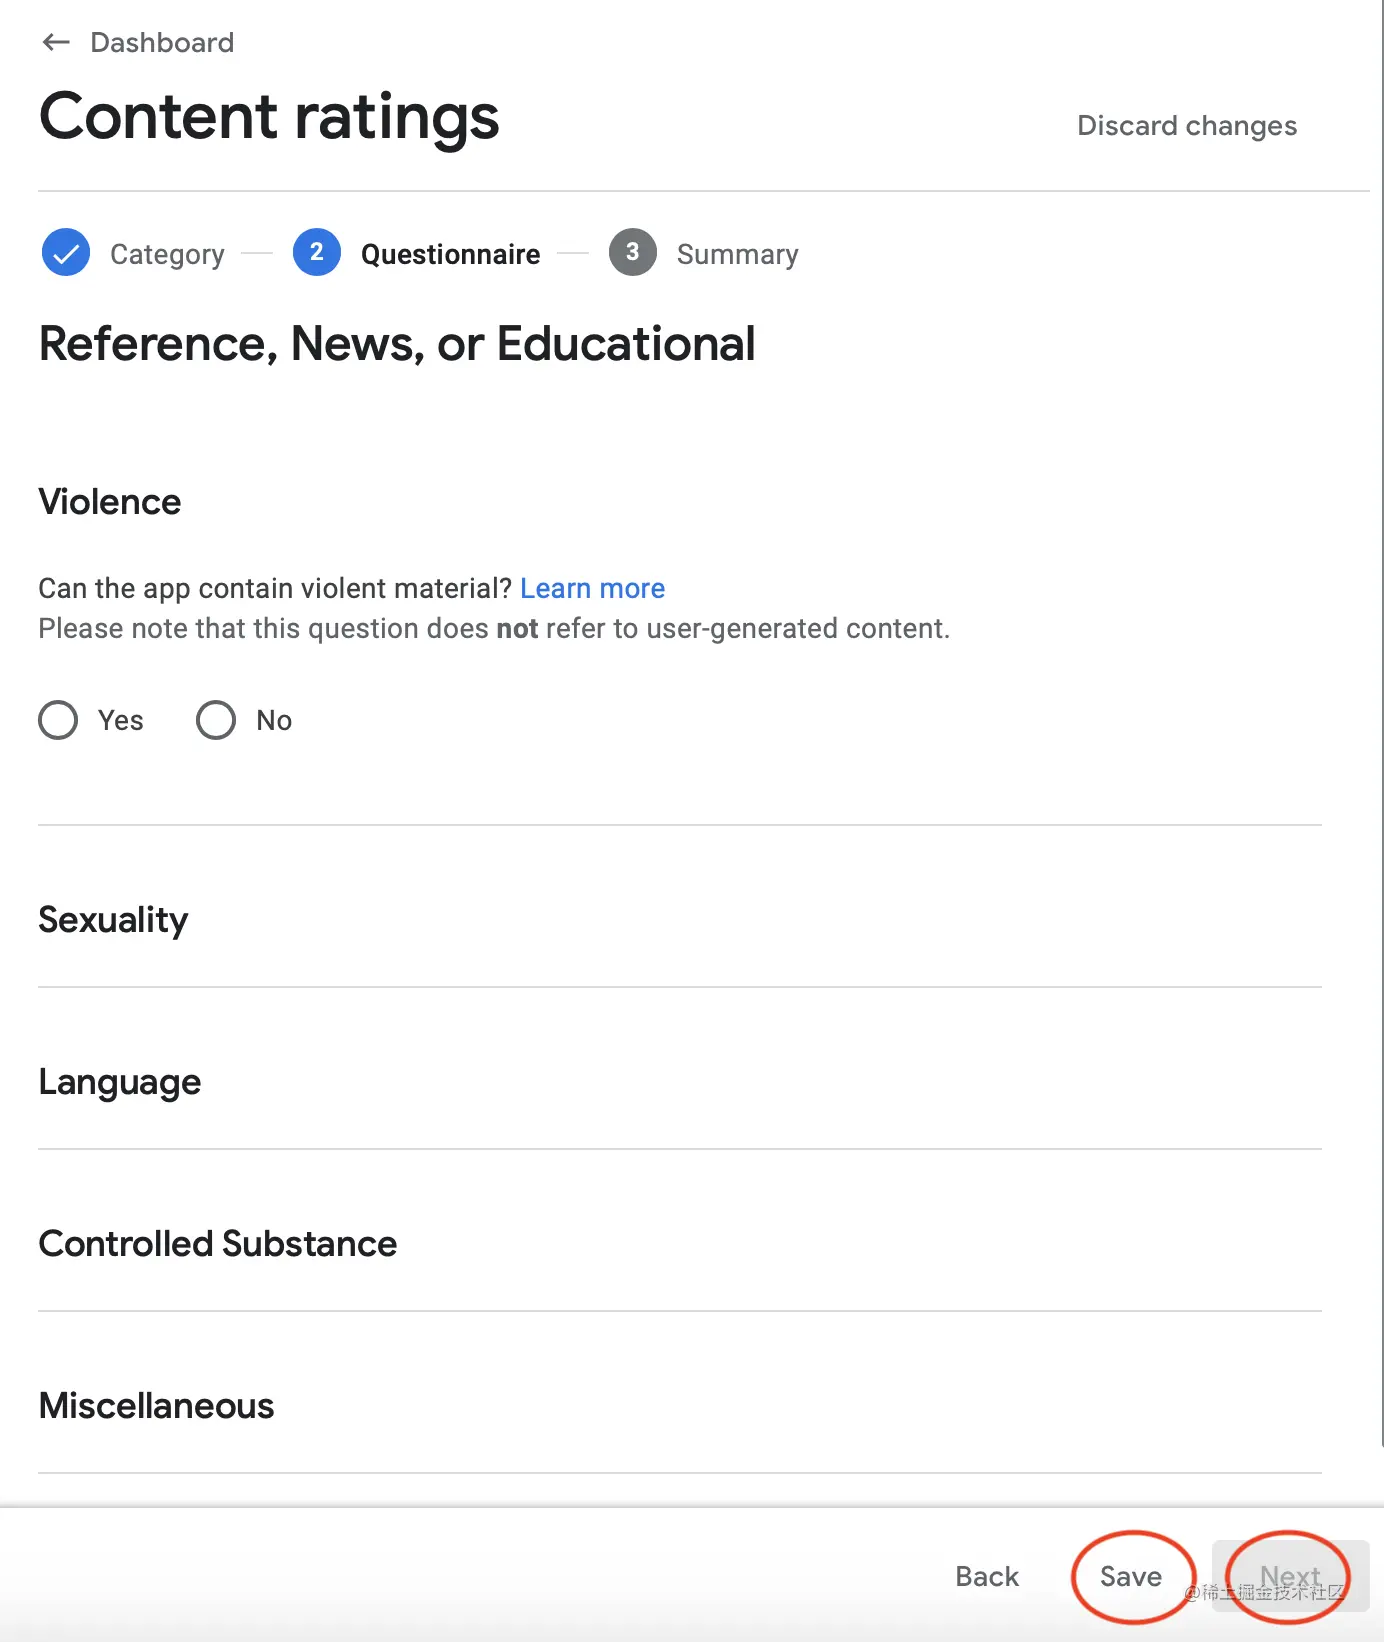Select the Questionnaire step label
Screen dimensions: 1384x1642
point(450,254)
